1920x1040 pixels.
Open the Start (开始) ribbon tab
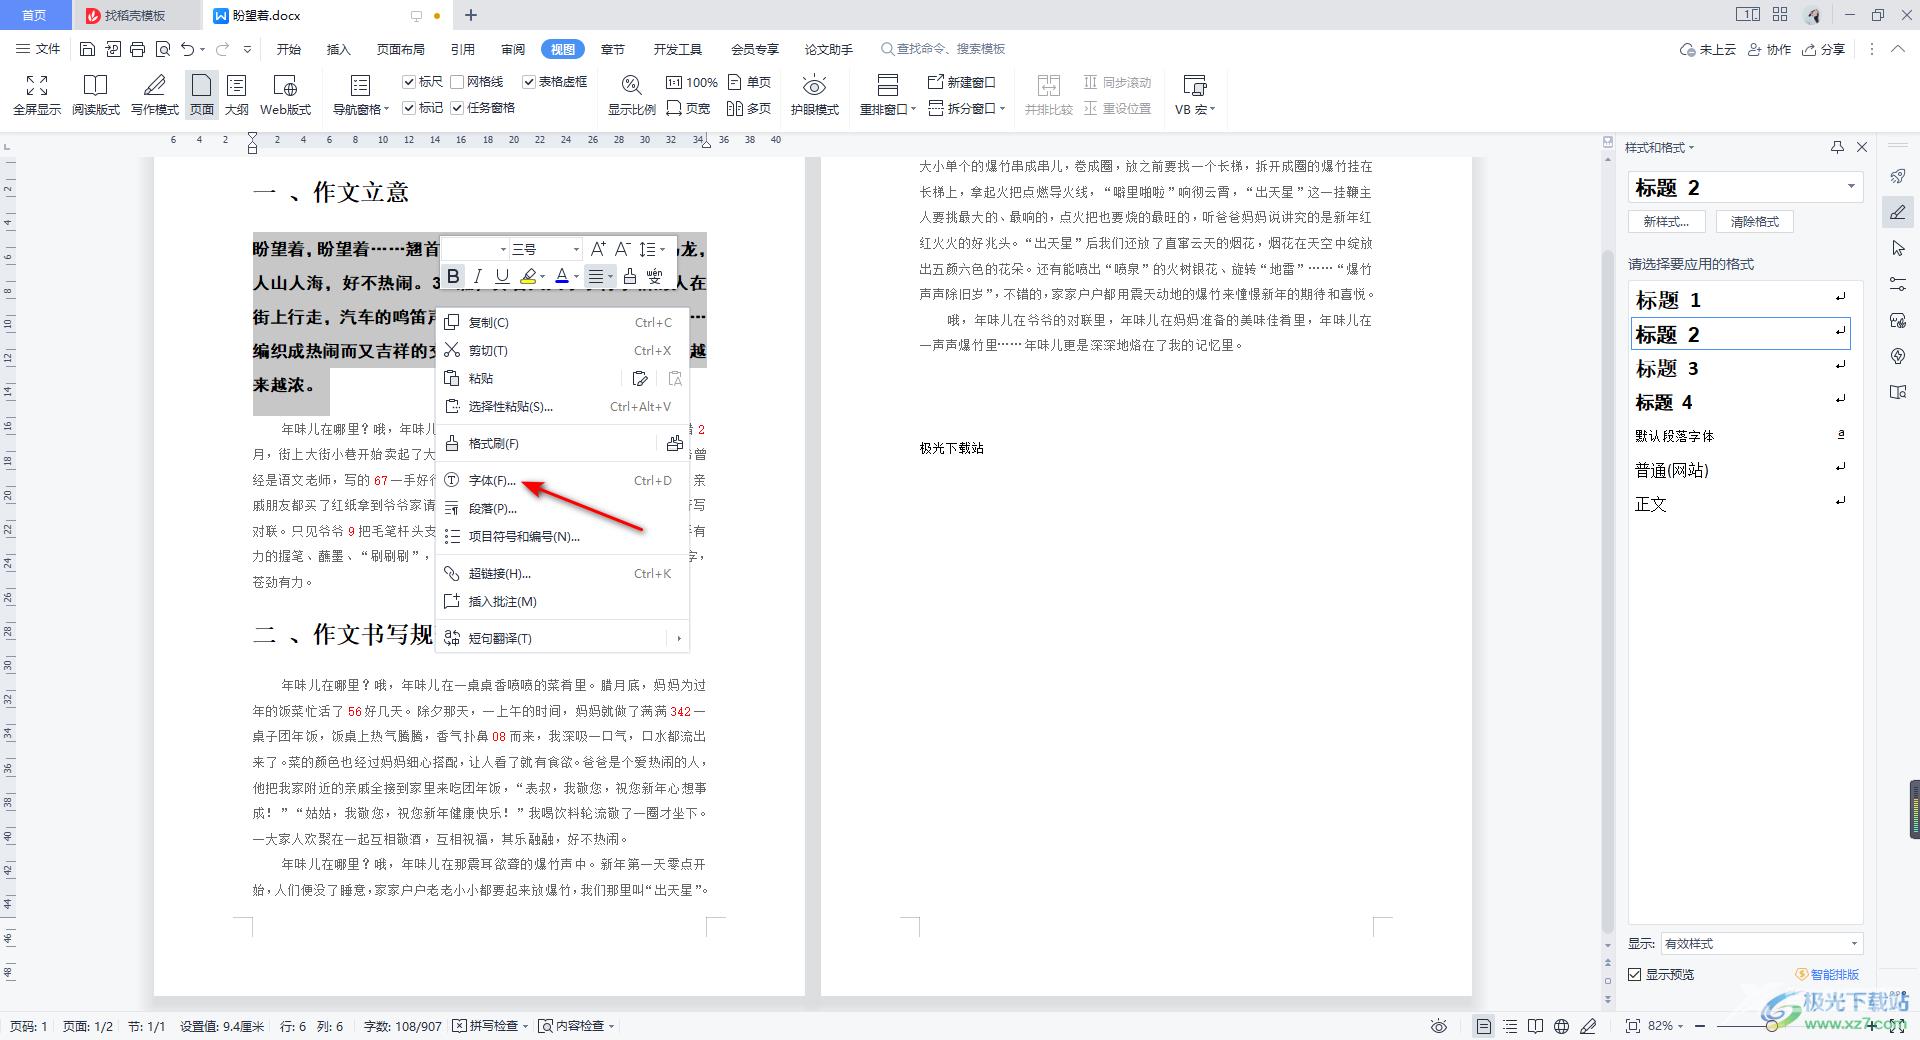289,49
